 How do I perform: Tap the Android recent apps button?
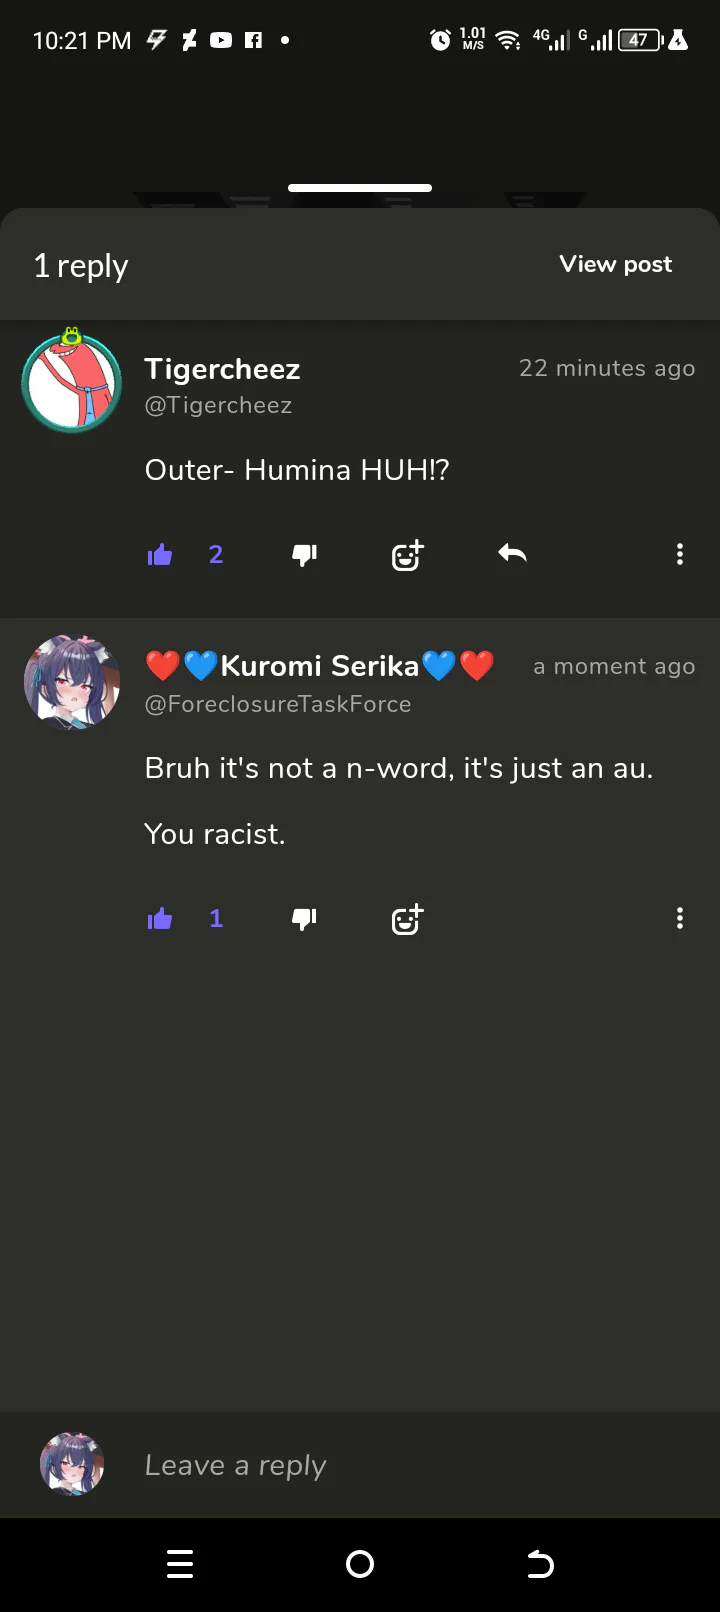[x=180, y=1564]
